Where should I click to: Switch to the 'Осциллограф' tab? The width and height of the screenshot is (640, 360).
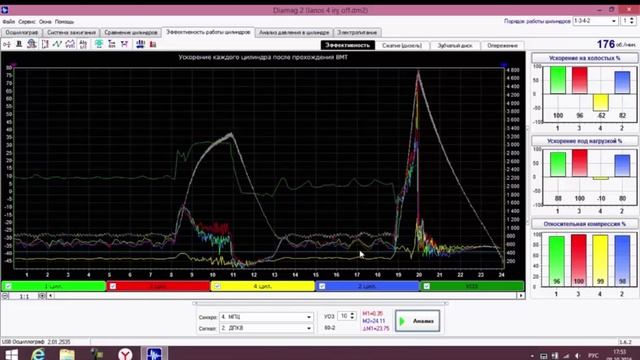22,32
